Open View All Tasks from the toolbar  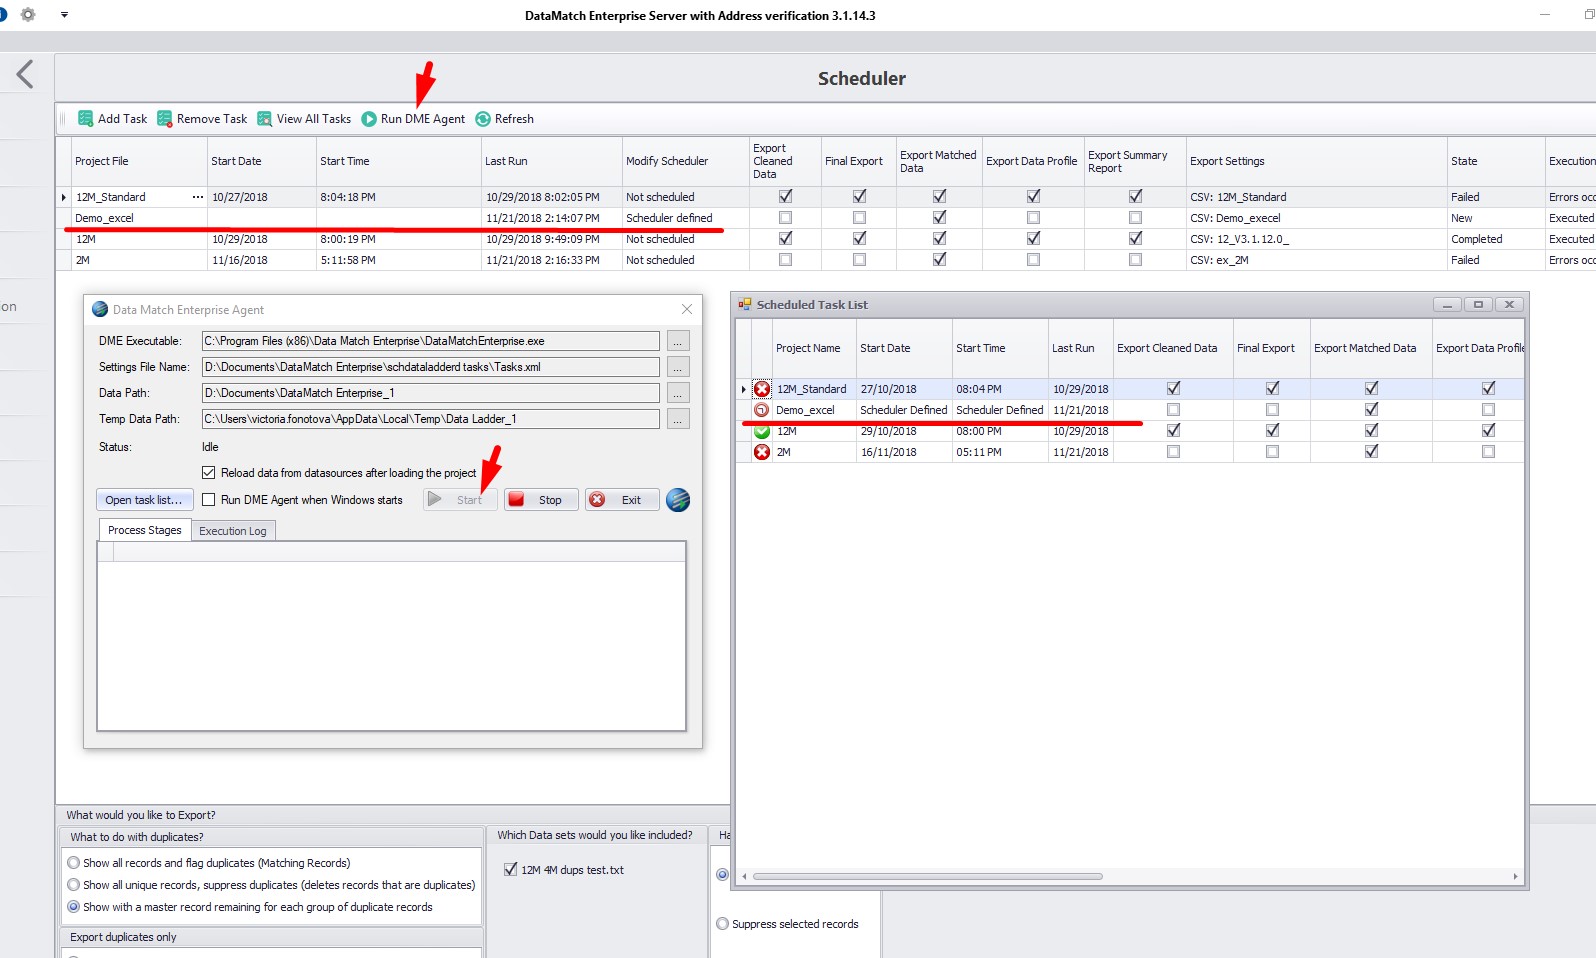(304, 119)
